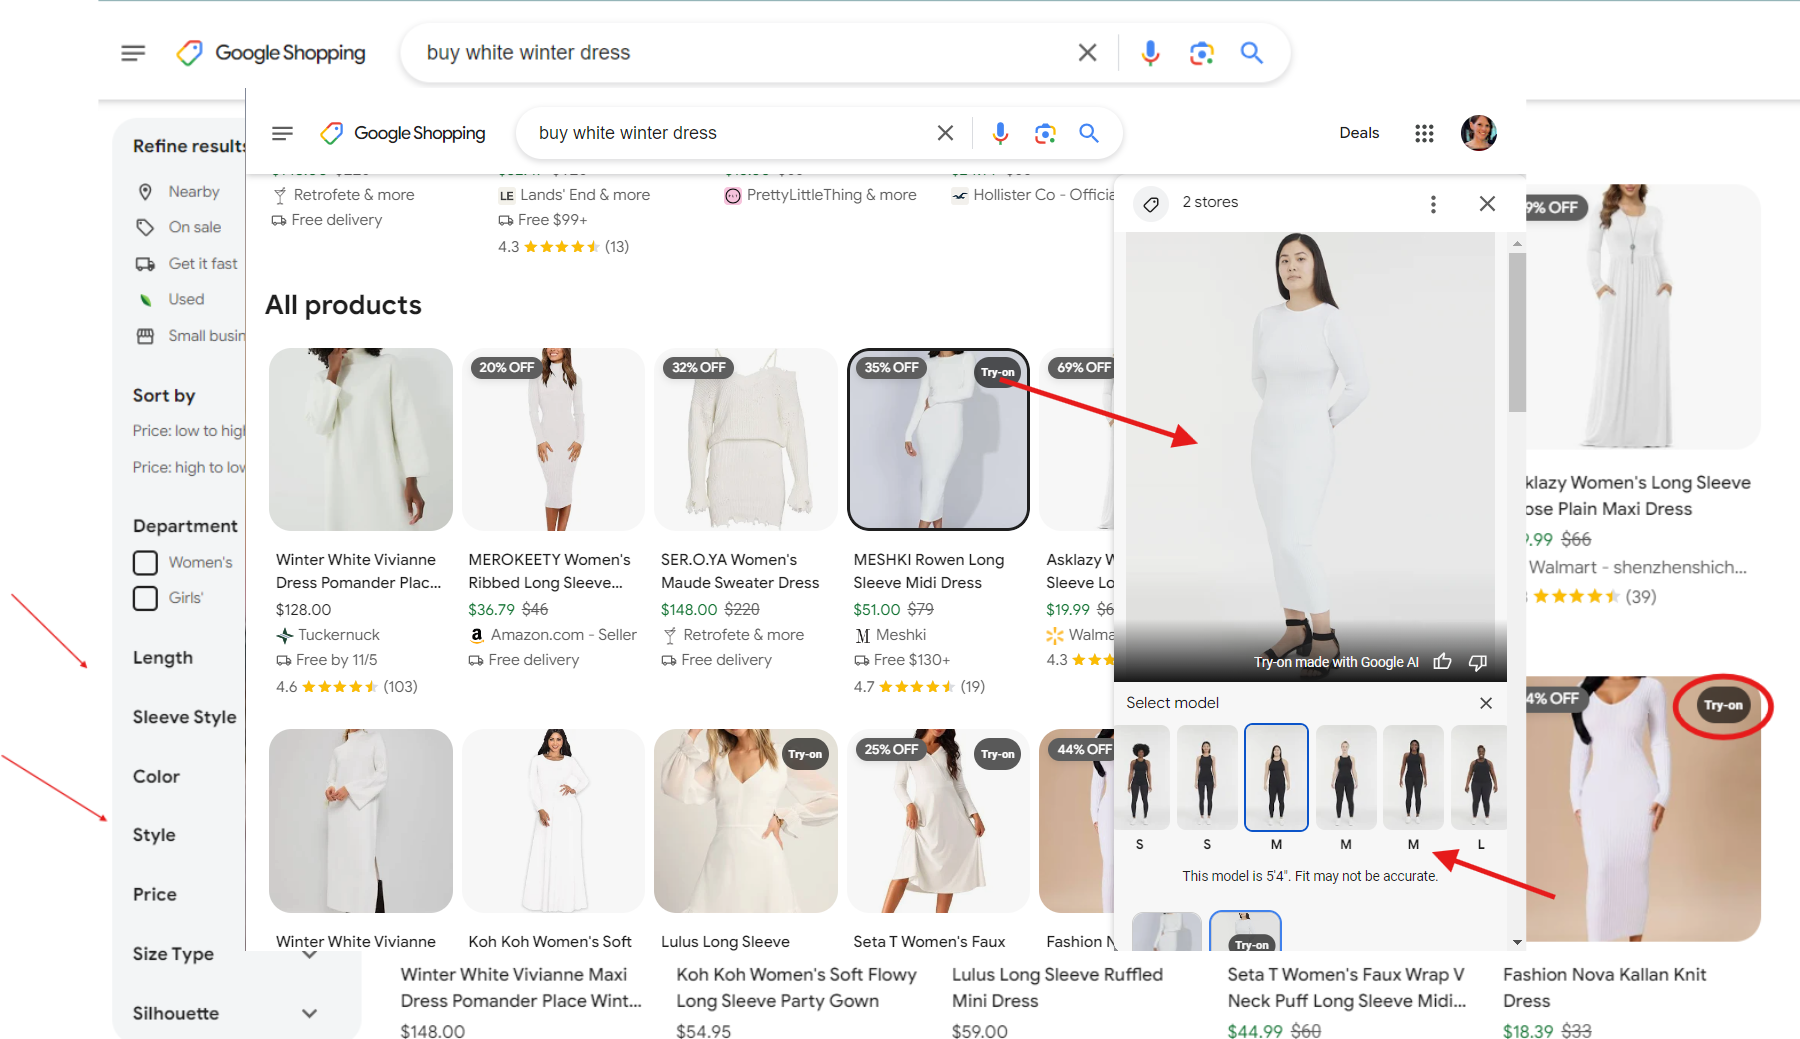Viewport: 1800px width, 1039px height.
Task: Click front window Google Shopping logo
Action: tap(403, 133)
